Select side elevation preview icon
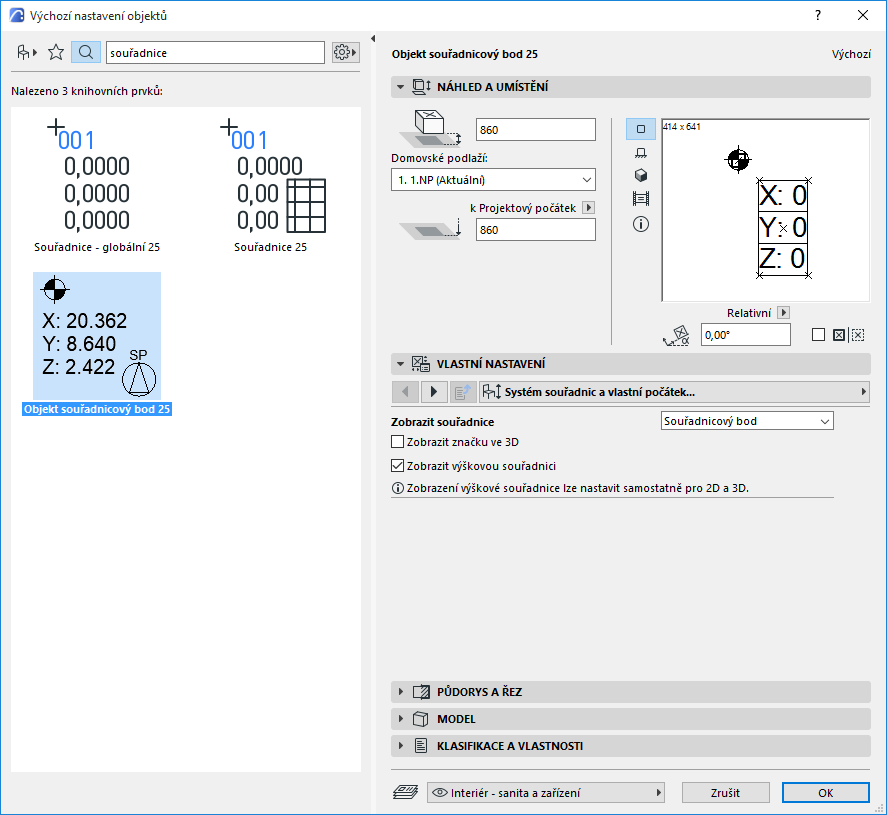The width and height of the screenshot is (887, 815). (x=640, y=153)
